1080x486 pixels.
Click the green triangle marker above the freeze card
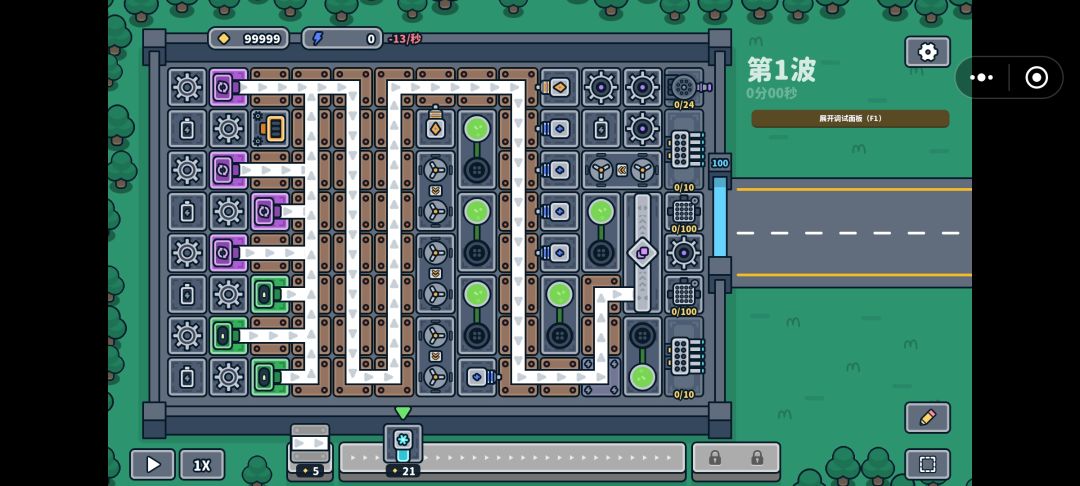coord(403,412)
